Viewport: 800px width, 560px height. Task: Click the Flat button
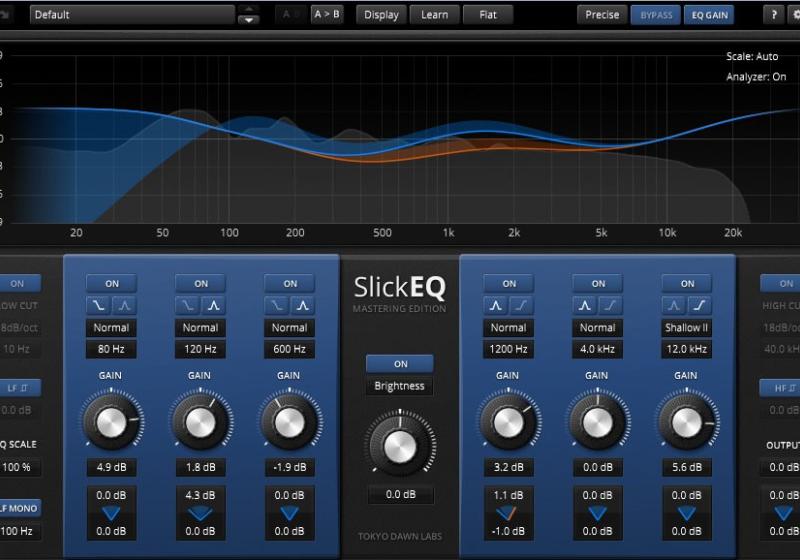(x=488, y=15)
